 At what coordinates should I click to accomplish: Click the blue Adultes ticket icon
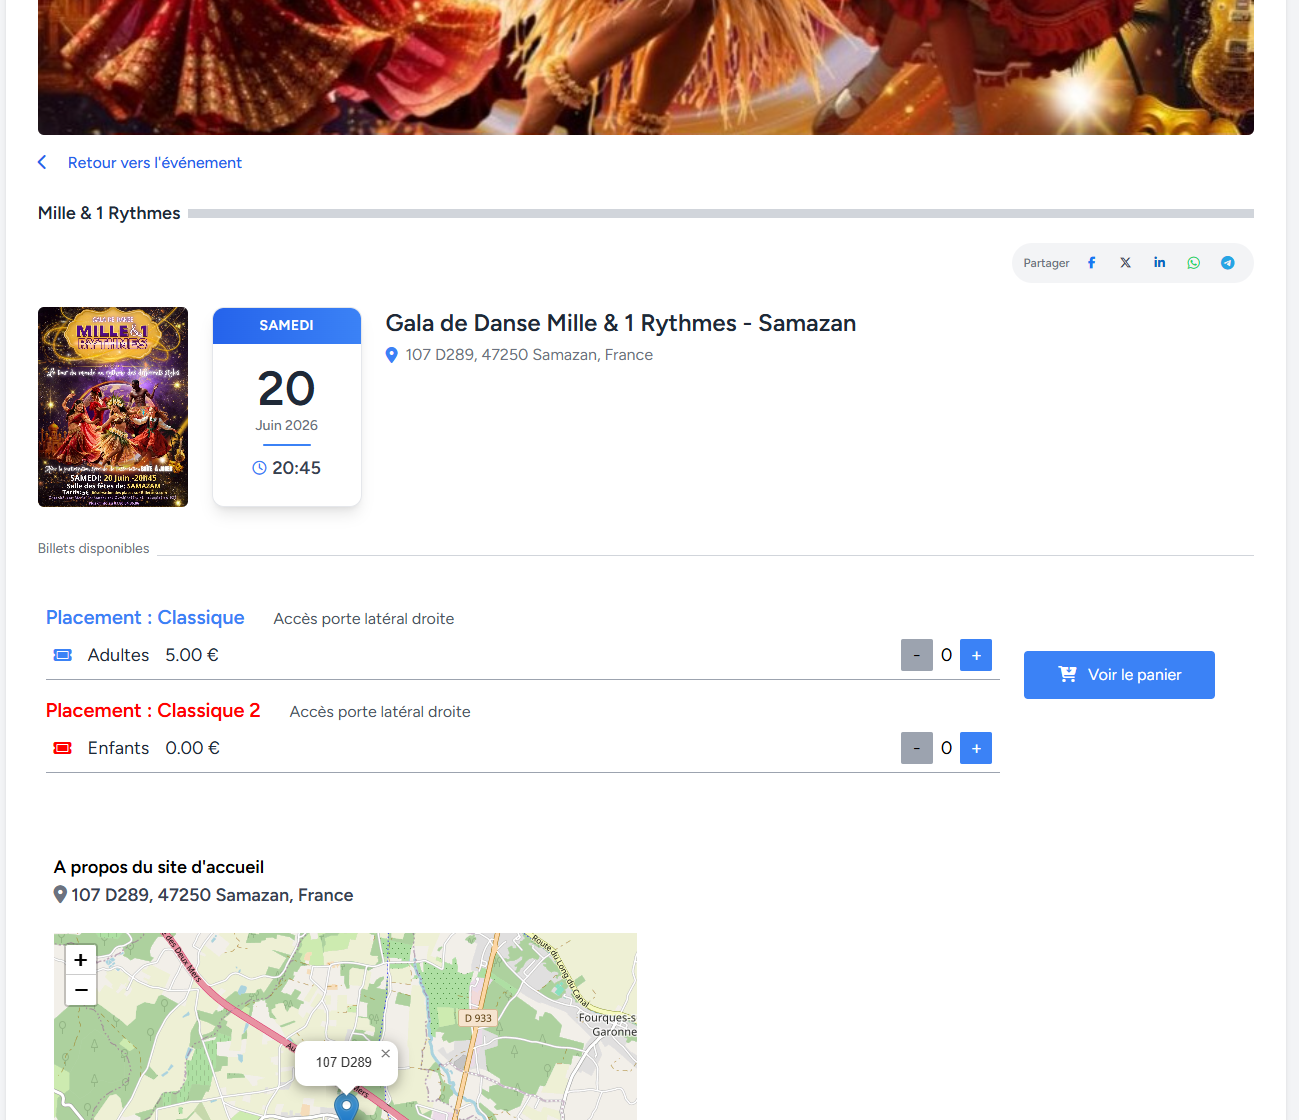pyautogui.click(x=62, y=654)
